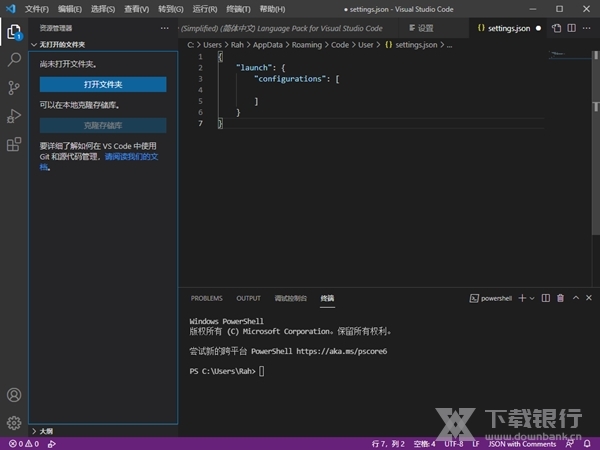Open the 选择(S) menu
The image size is (600, 450).
[x=103, y=9]
